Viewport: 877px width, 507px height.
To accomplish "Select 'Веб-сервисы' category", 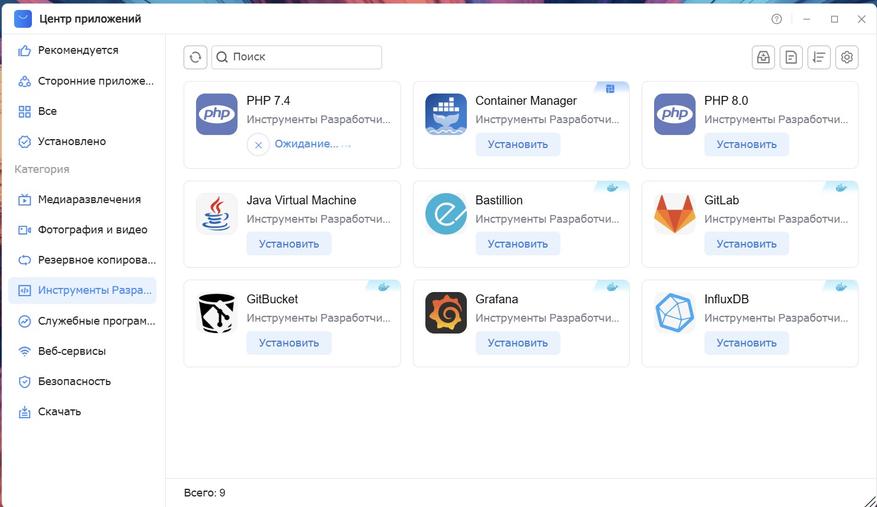I will (x=82, y=351).
